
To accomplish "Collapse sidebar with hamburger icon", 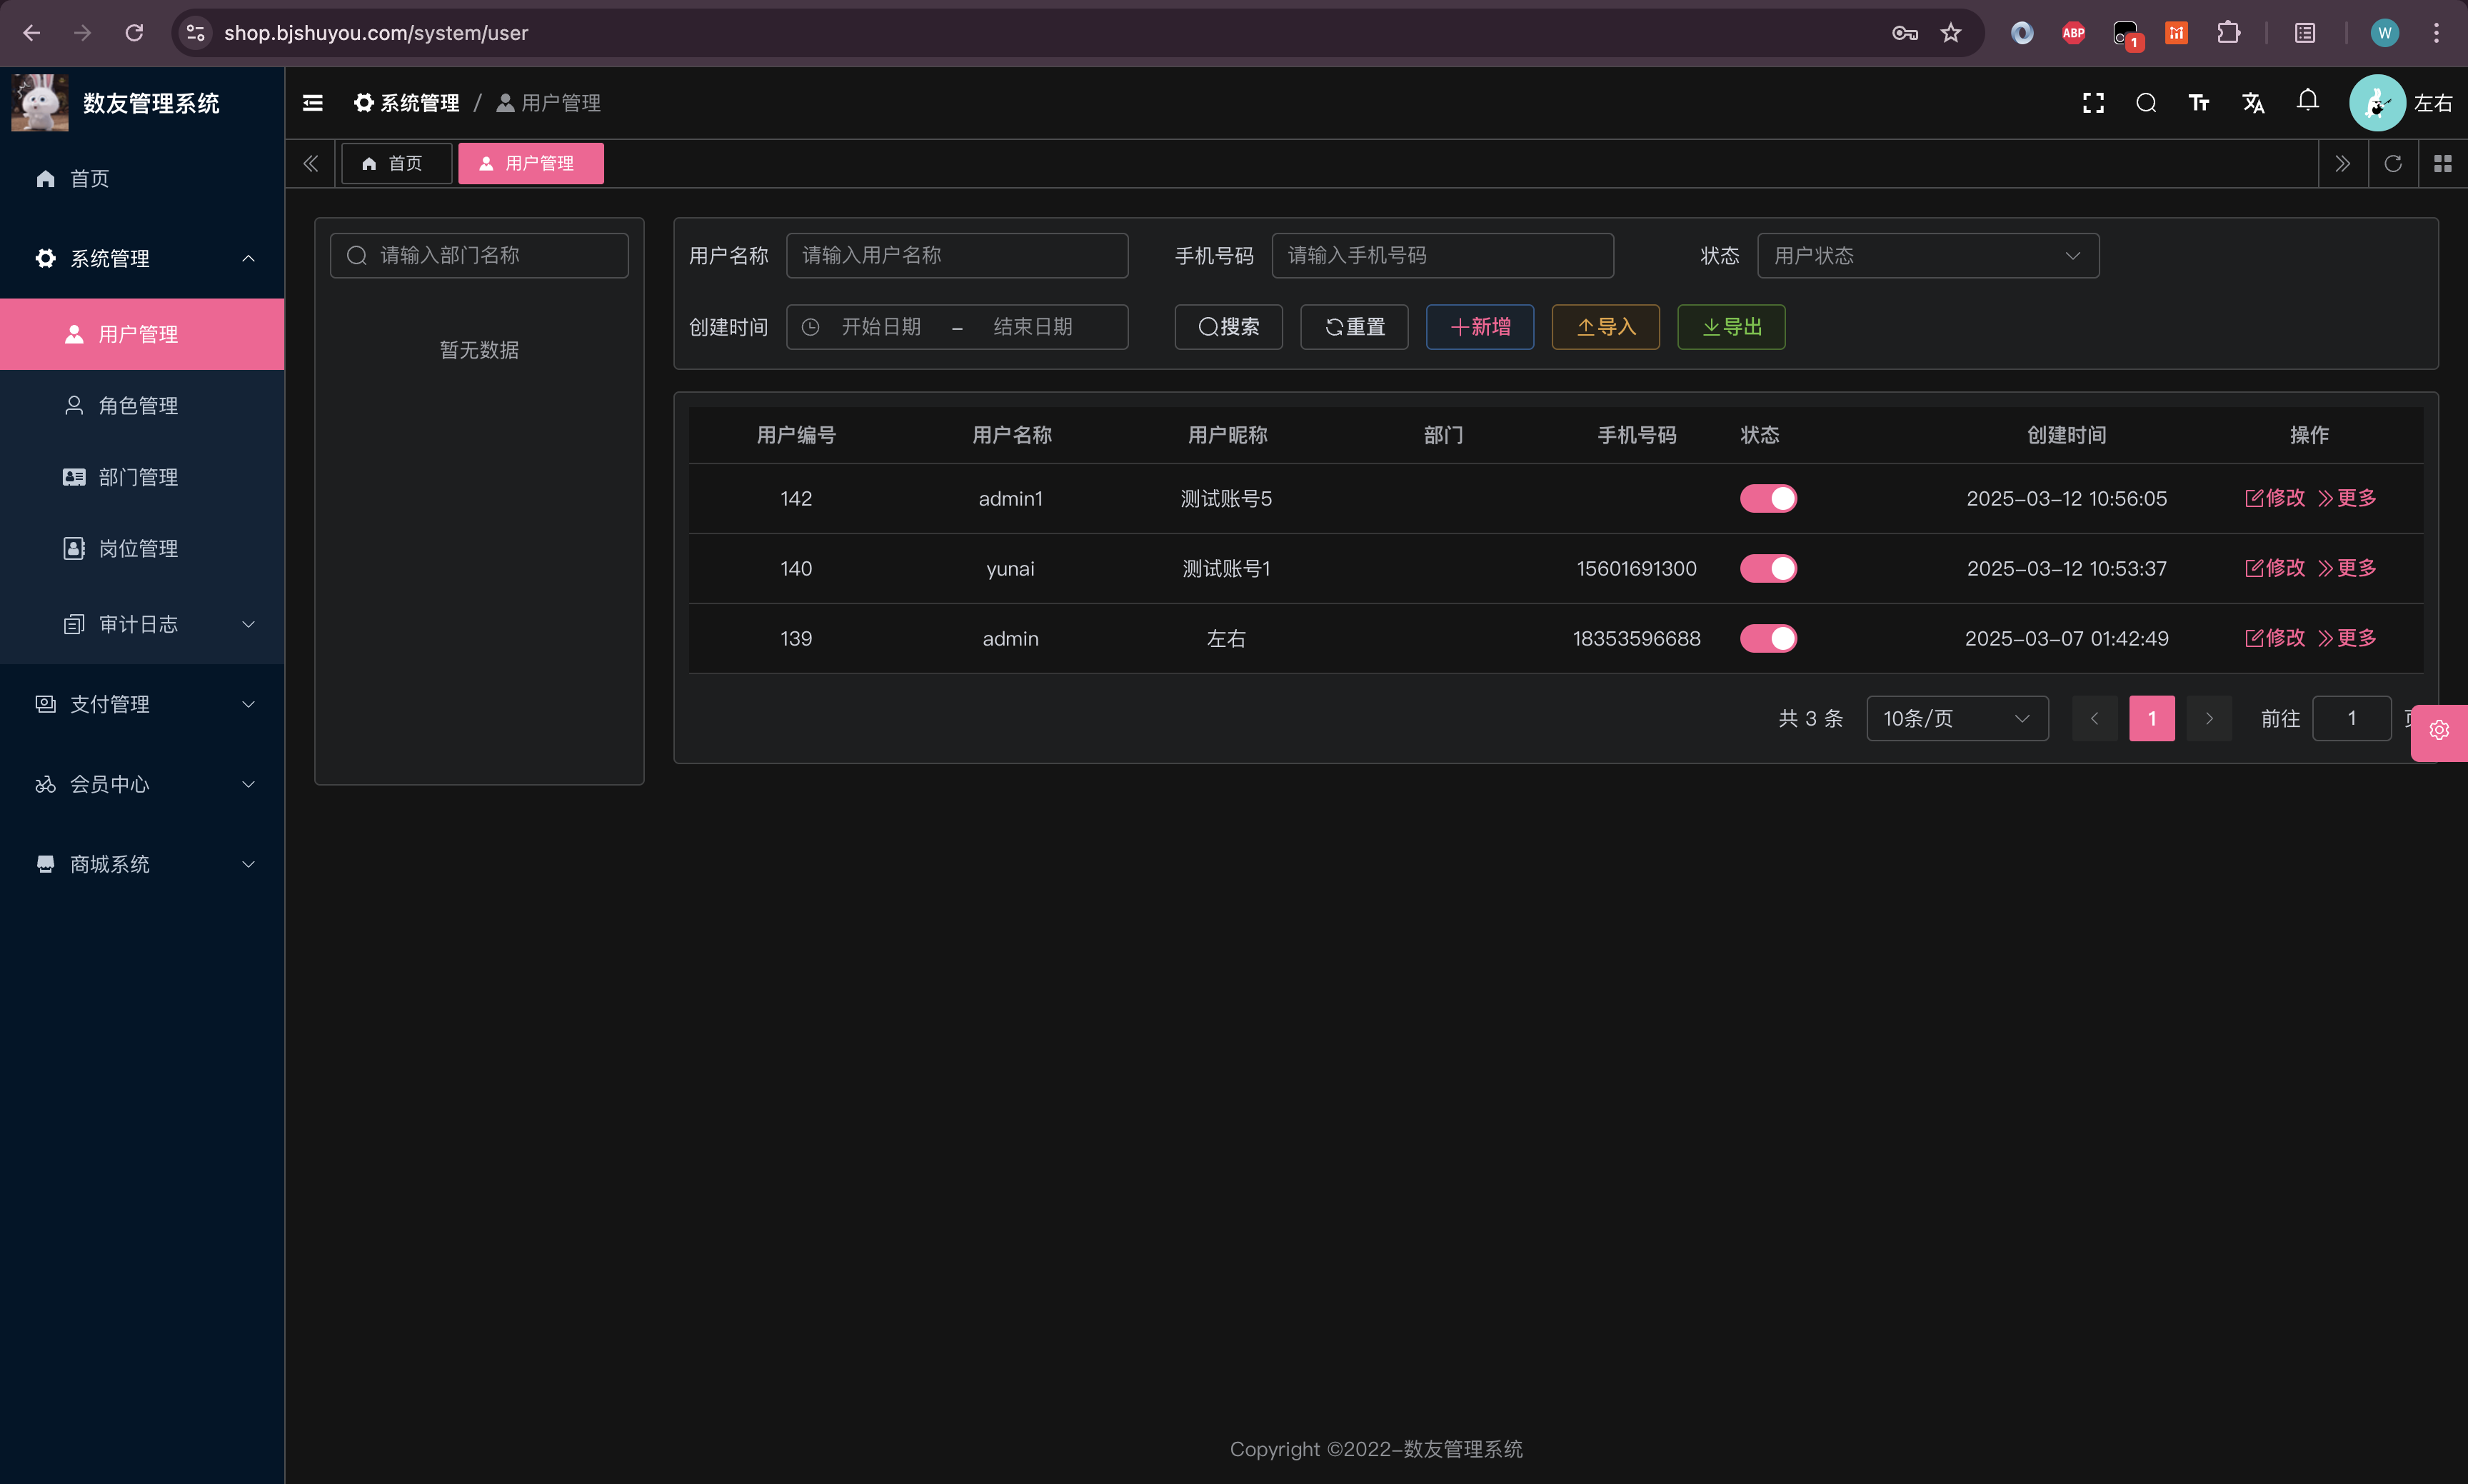I will [x=313, y=103].
